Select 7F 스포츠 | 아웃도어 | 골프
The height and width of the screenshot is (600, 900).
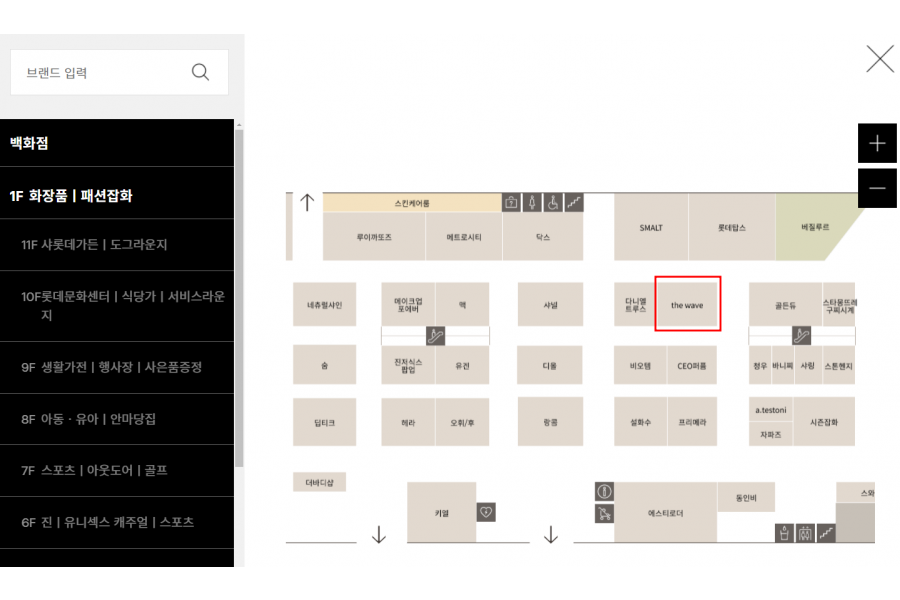tap(117, 471)
